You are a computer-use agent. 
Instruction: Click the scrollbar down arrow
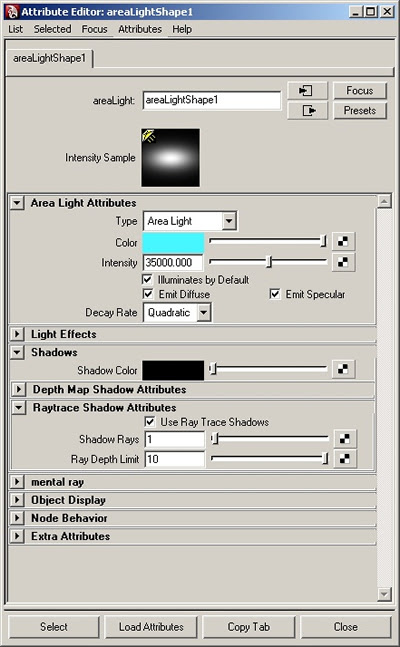click(384, 594)
